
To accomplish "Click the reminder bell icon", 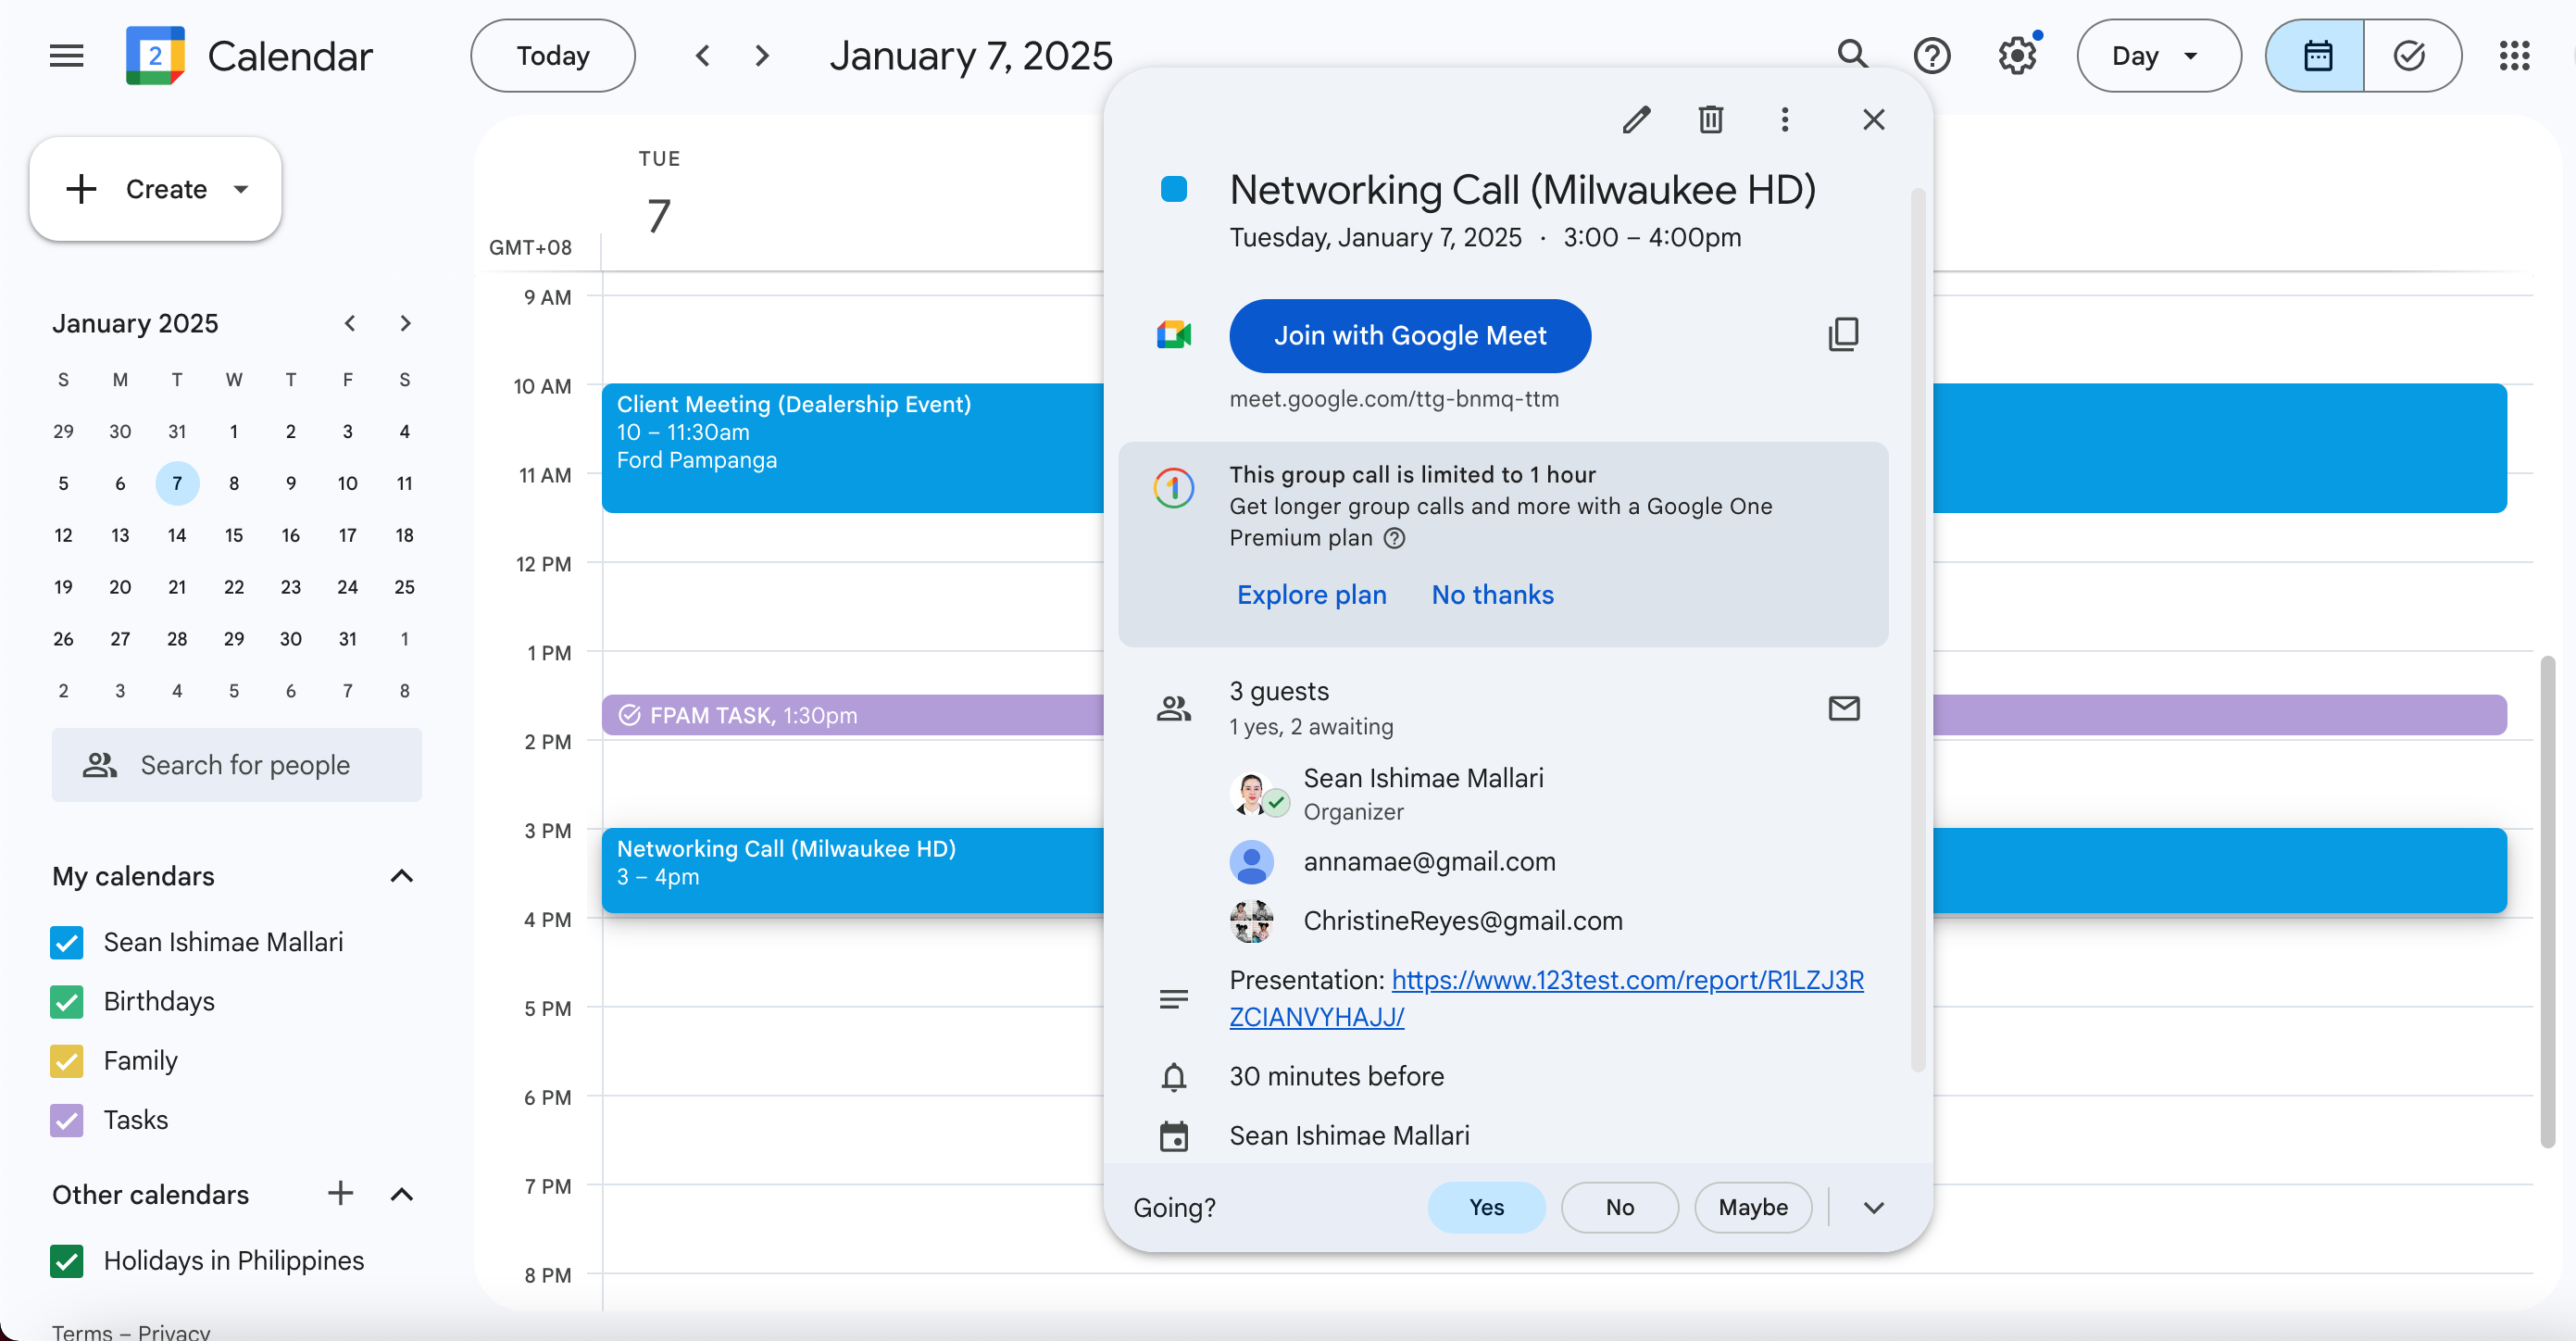I will pos(1174,1077).
